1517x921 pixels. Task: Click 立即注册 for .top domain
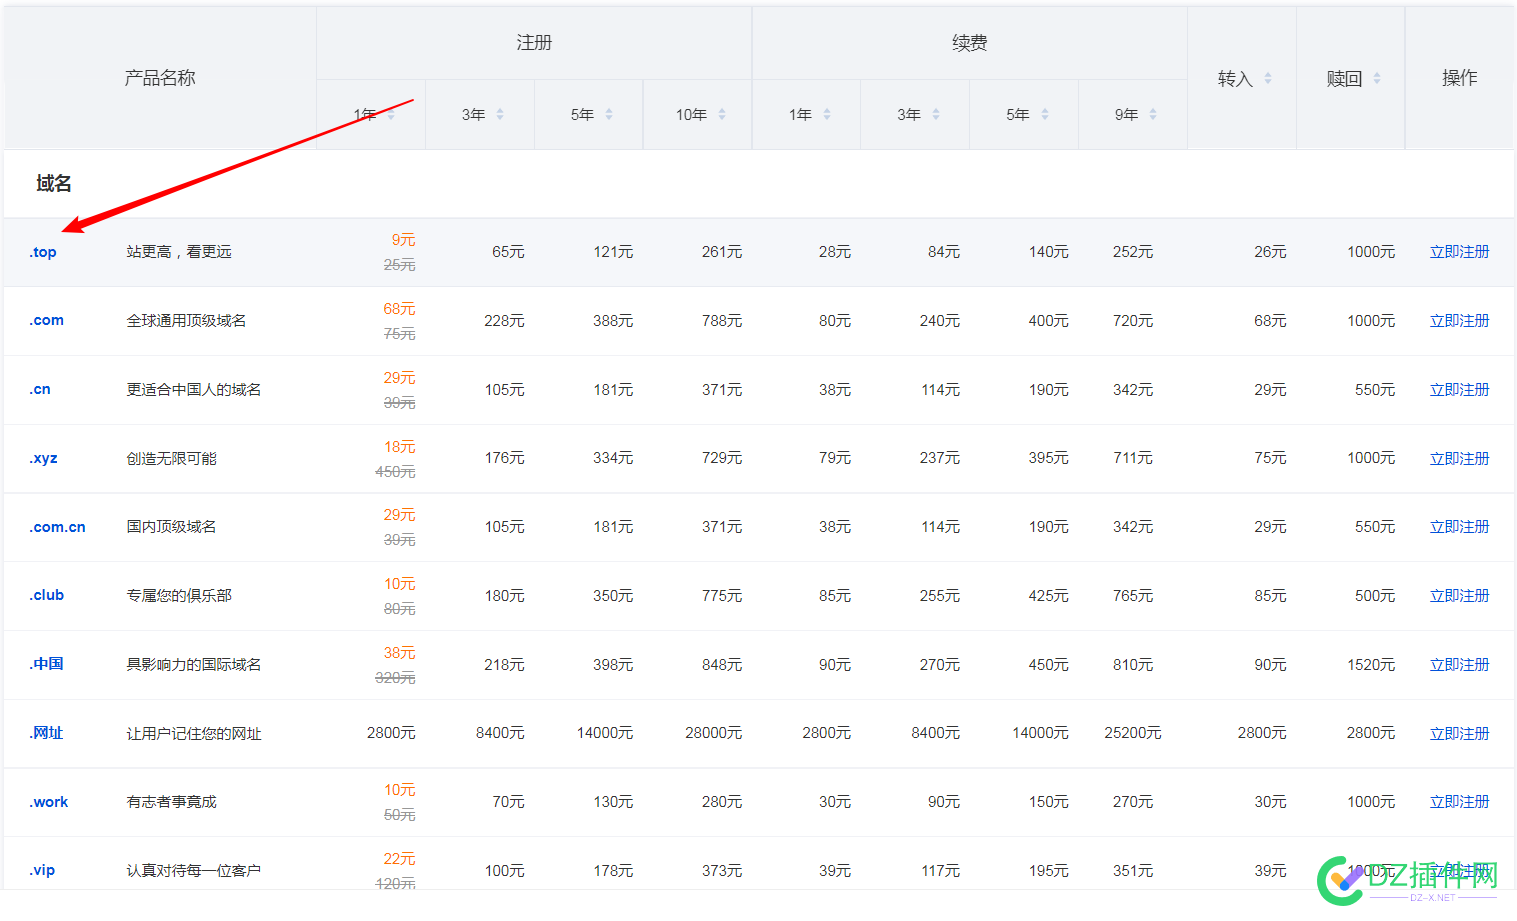pos(1459,252)
